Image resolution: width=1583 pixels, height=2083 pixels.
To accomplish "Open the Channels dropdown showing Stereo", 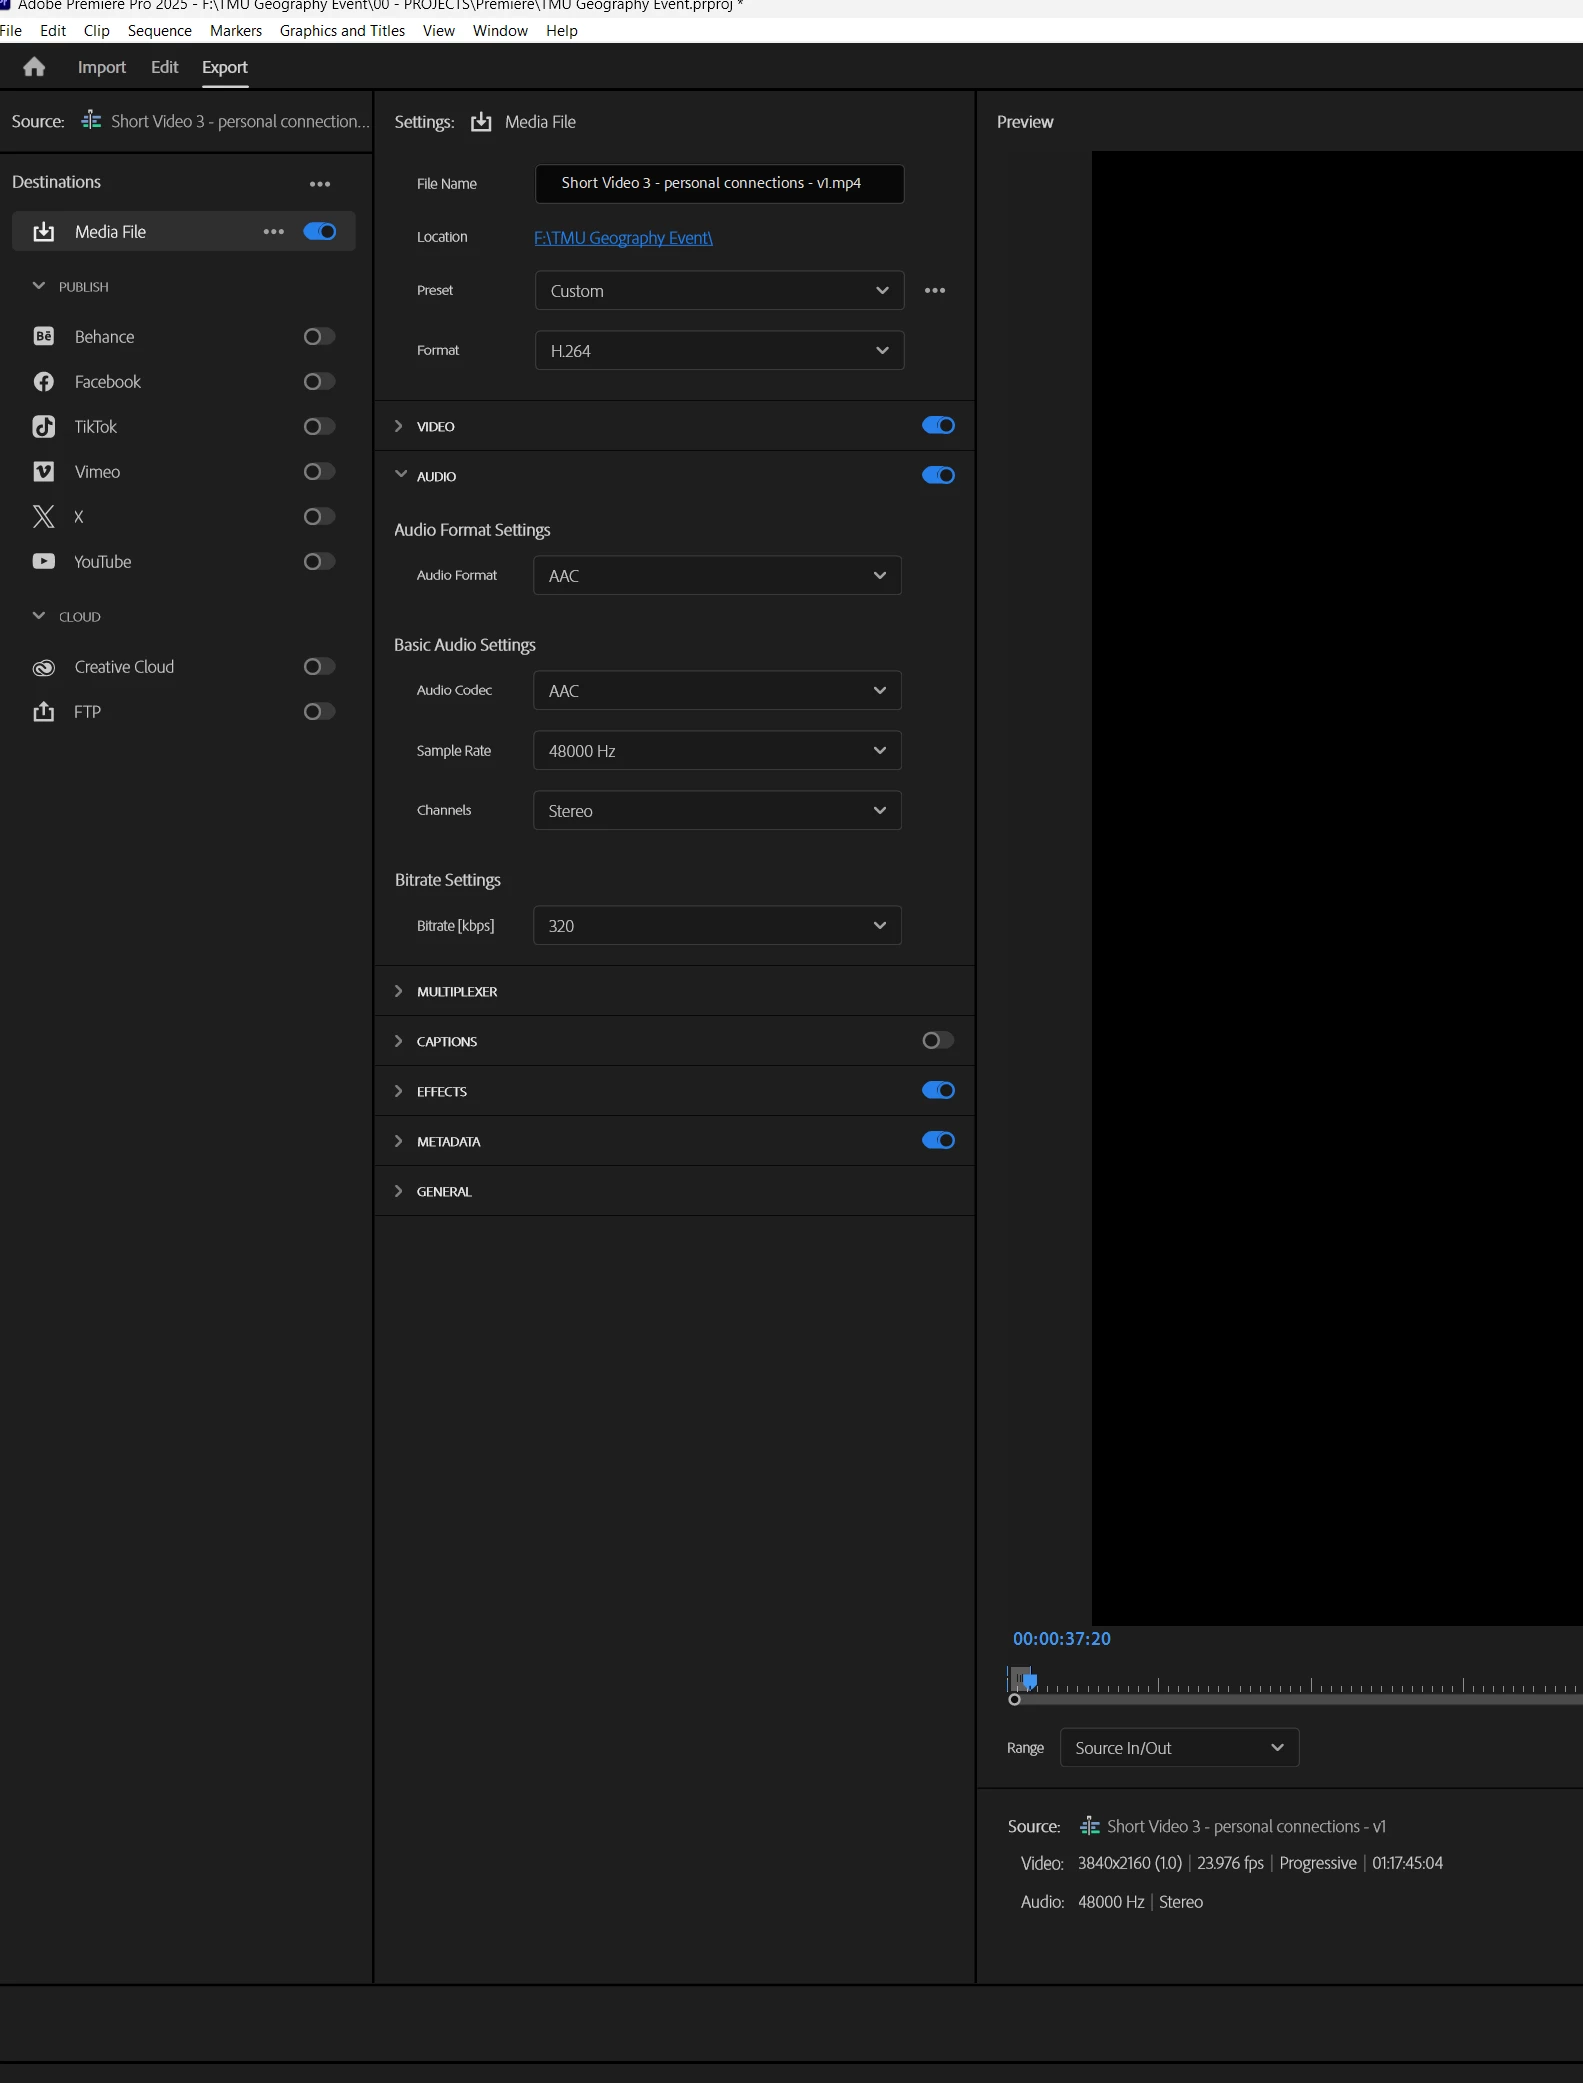I will 717,811.
